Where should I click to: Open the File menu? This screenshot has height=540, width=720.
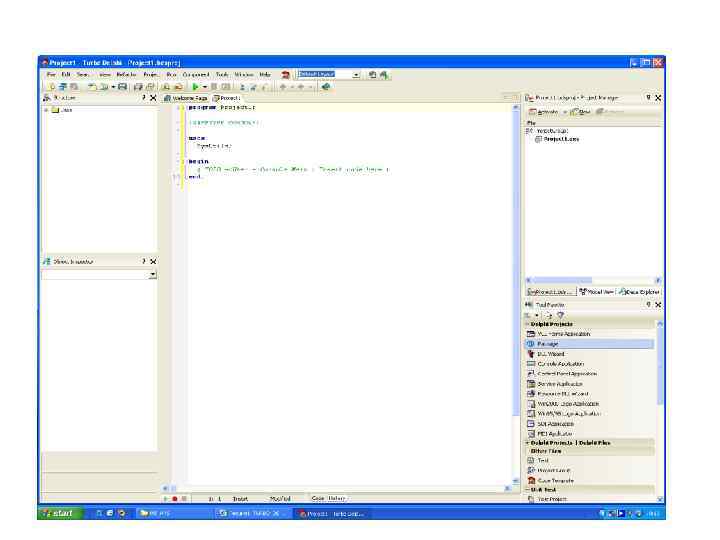51,74
